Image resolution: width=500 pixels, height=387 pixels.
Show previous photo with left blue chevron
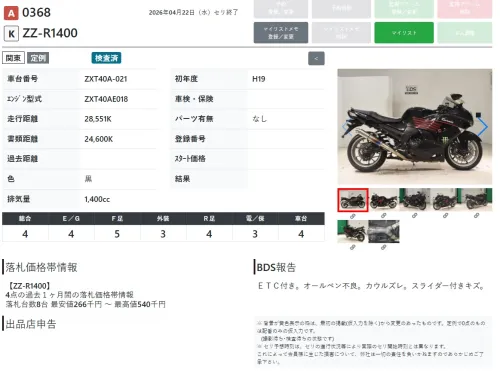tap(347, 127)
